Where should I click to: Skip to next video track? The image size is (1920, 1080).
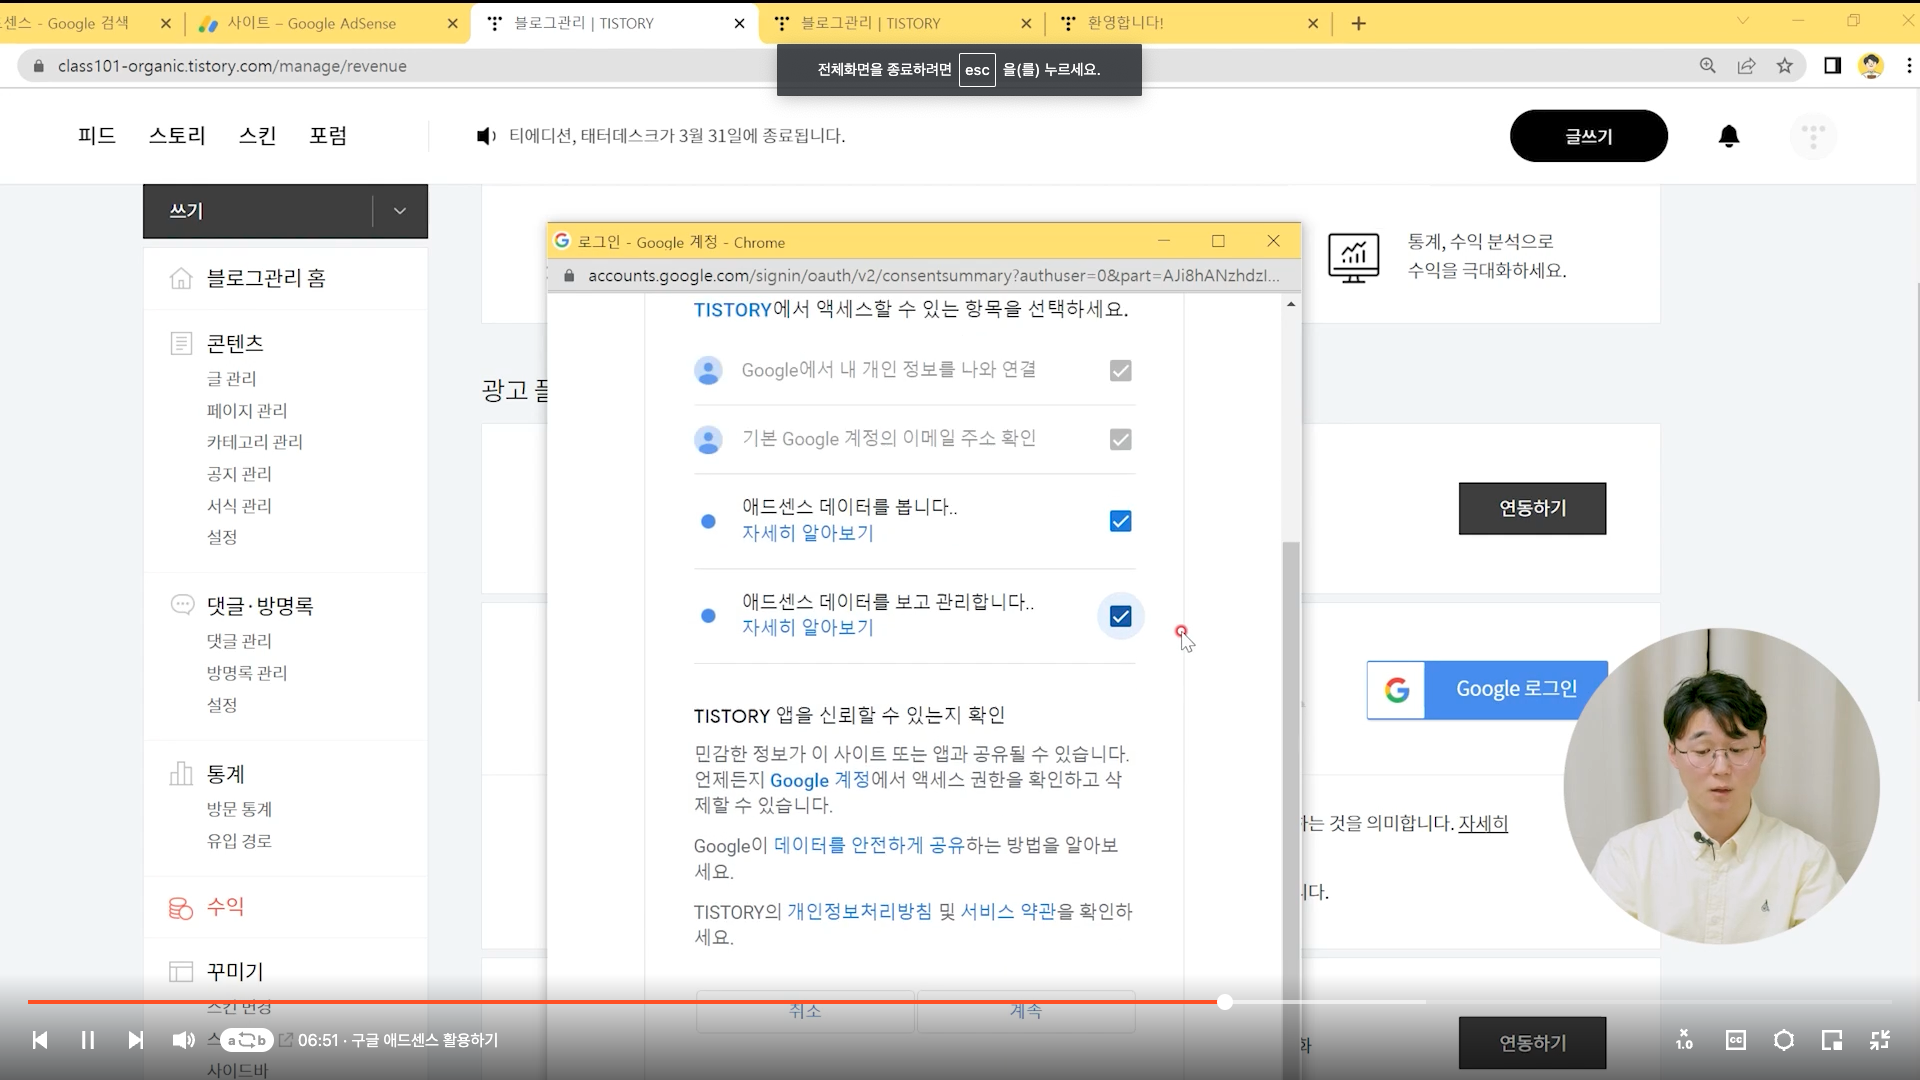pyautogui.click(x=136, y=1040)
